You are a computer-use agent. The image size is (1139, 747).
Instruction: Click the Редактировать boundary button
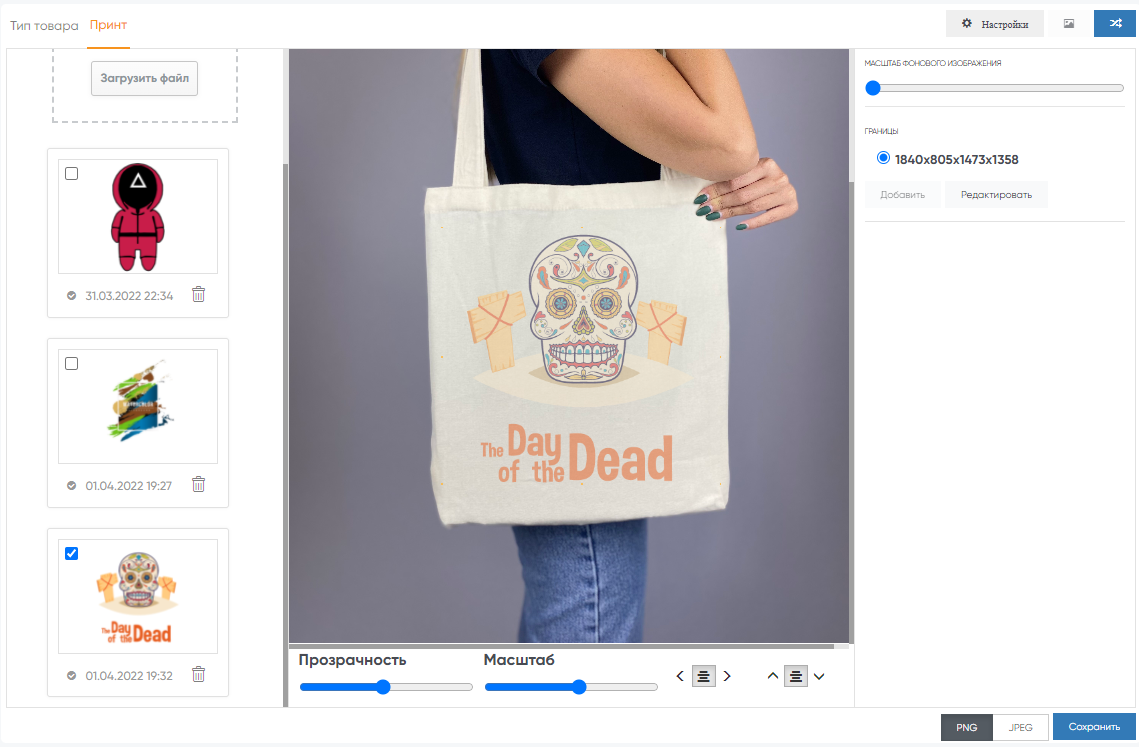[x=996, y=195]
